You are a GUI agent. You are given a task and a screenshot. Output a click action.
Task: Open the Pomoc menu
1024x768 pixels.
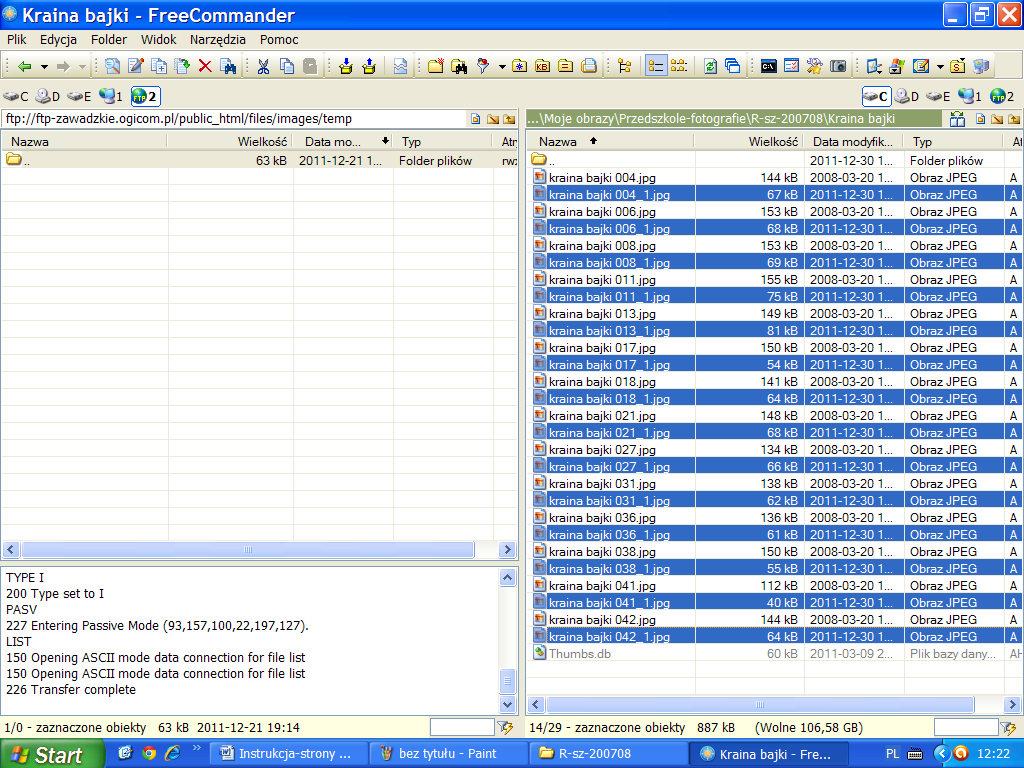point(279,39)
